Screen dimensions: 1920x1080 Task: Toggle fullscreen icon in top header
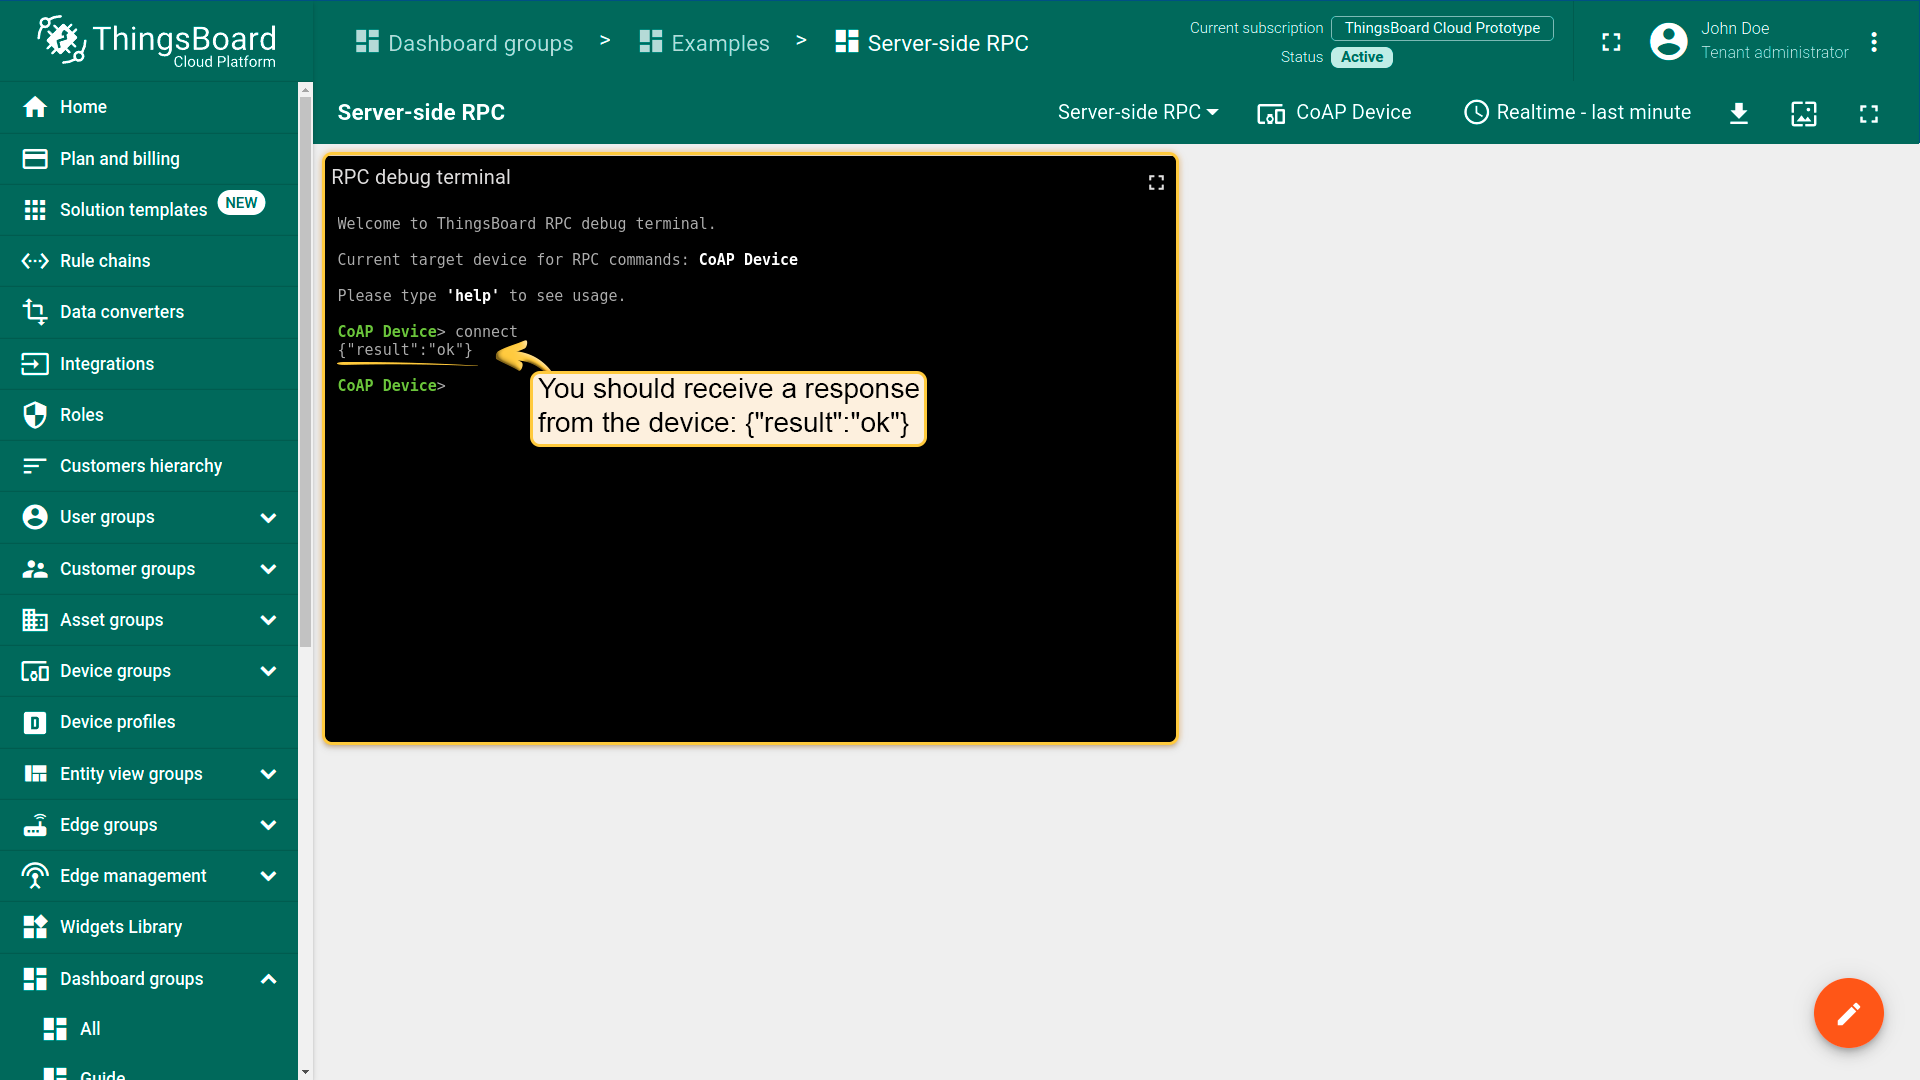point(1611,42)
